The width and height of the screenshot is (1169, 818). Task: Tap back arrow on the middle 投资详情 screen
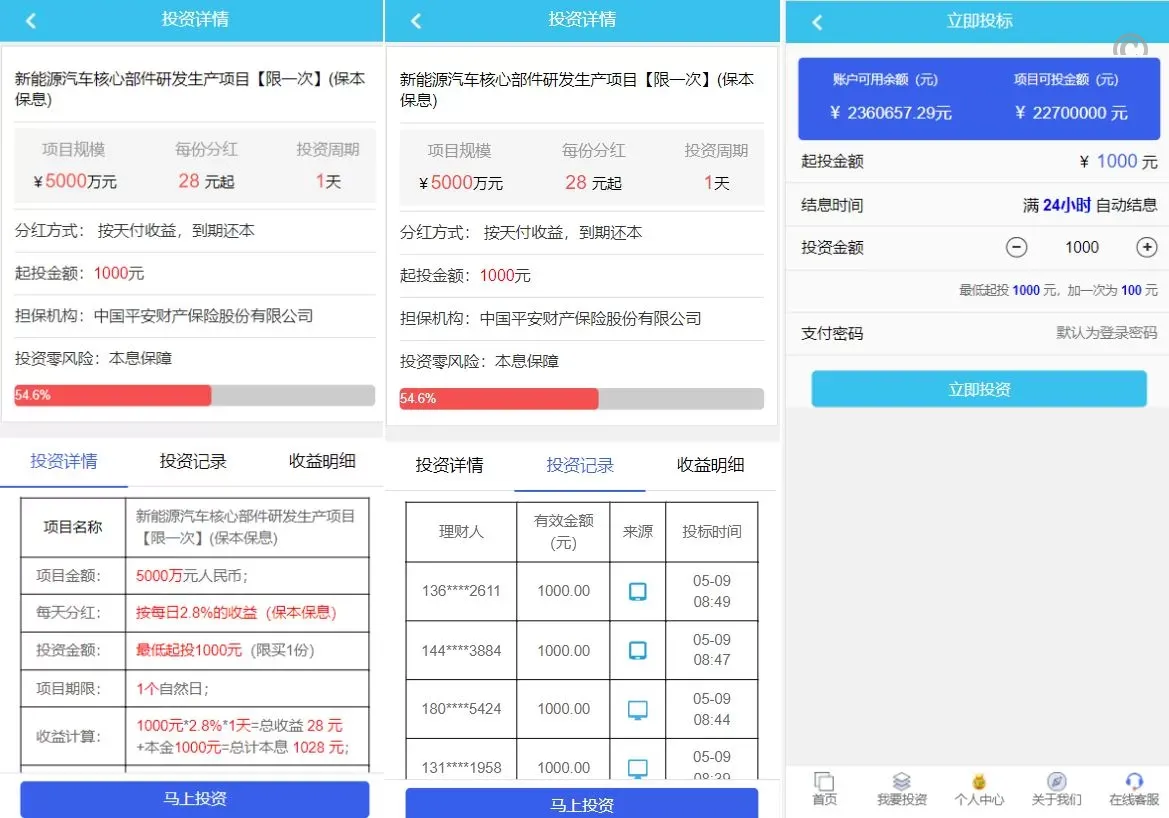tap(416, 20)
